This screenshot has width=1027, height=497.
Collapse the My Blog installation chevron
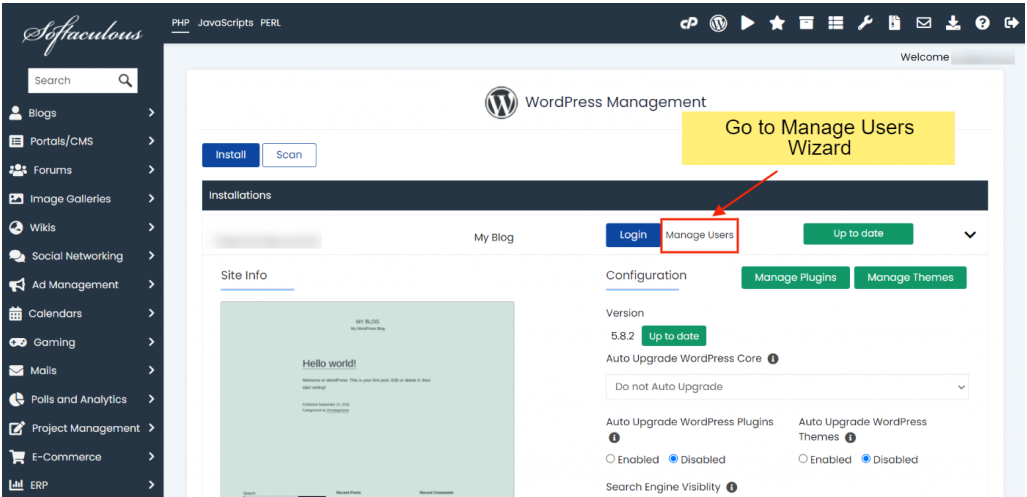[x=971, y=234]
